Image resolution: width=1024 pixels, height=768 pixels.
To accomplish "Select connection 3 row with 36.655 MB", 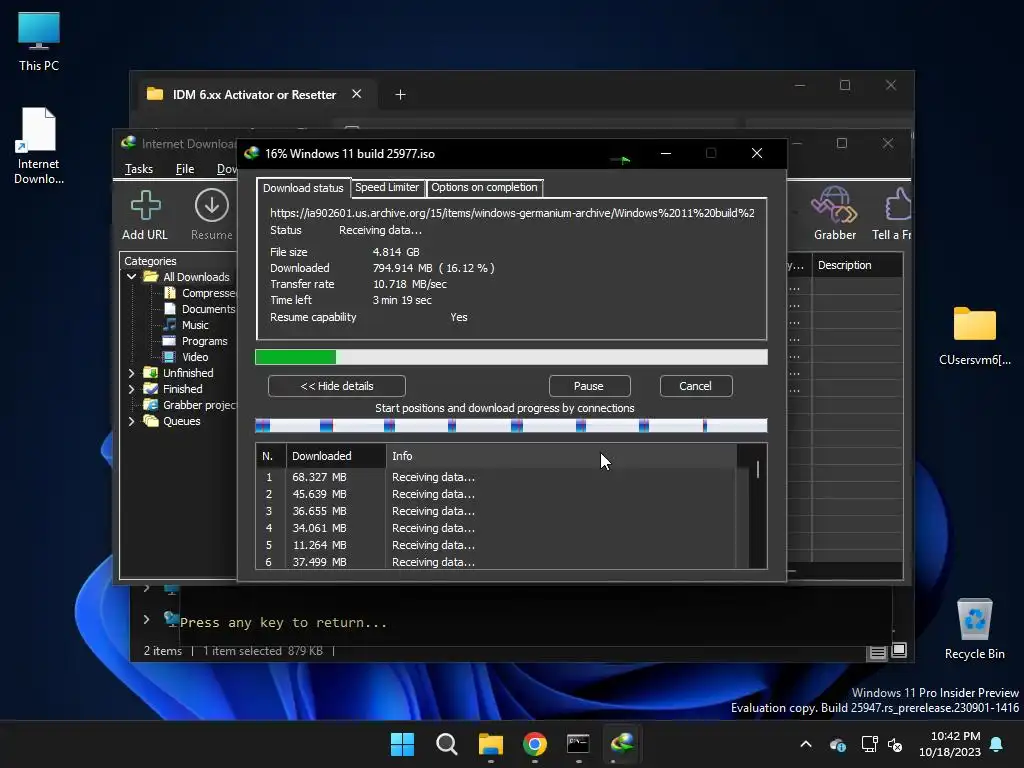I will [496, 511].
